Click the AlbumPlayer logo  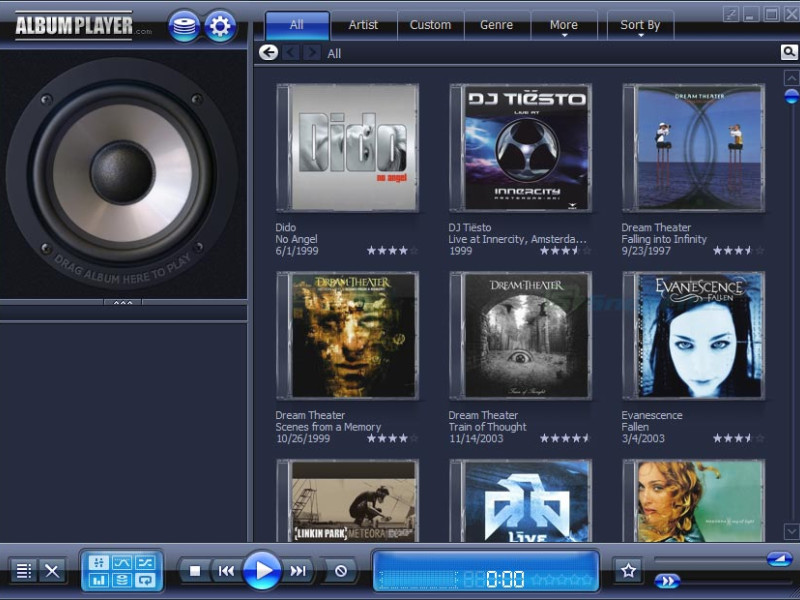83,26
